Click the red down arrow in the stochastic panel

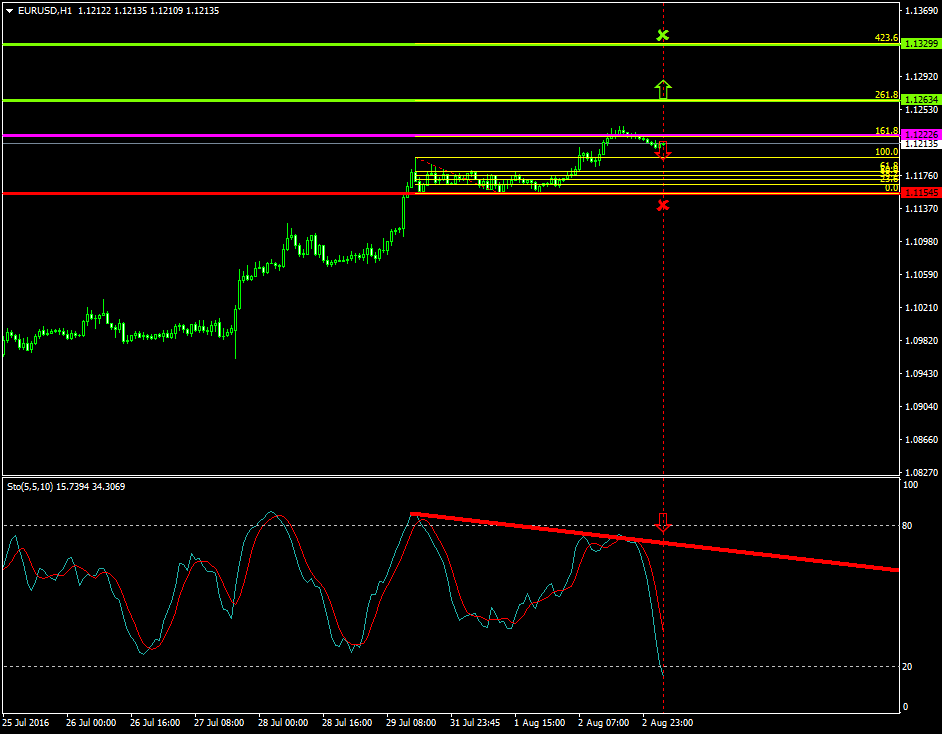click(x=662, y=522)
